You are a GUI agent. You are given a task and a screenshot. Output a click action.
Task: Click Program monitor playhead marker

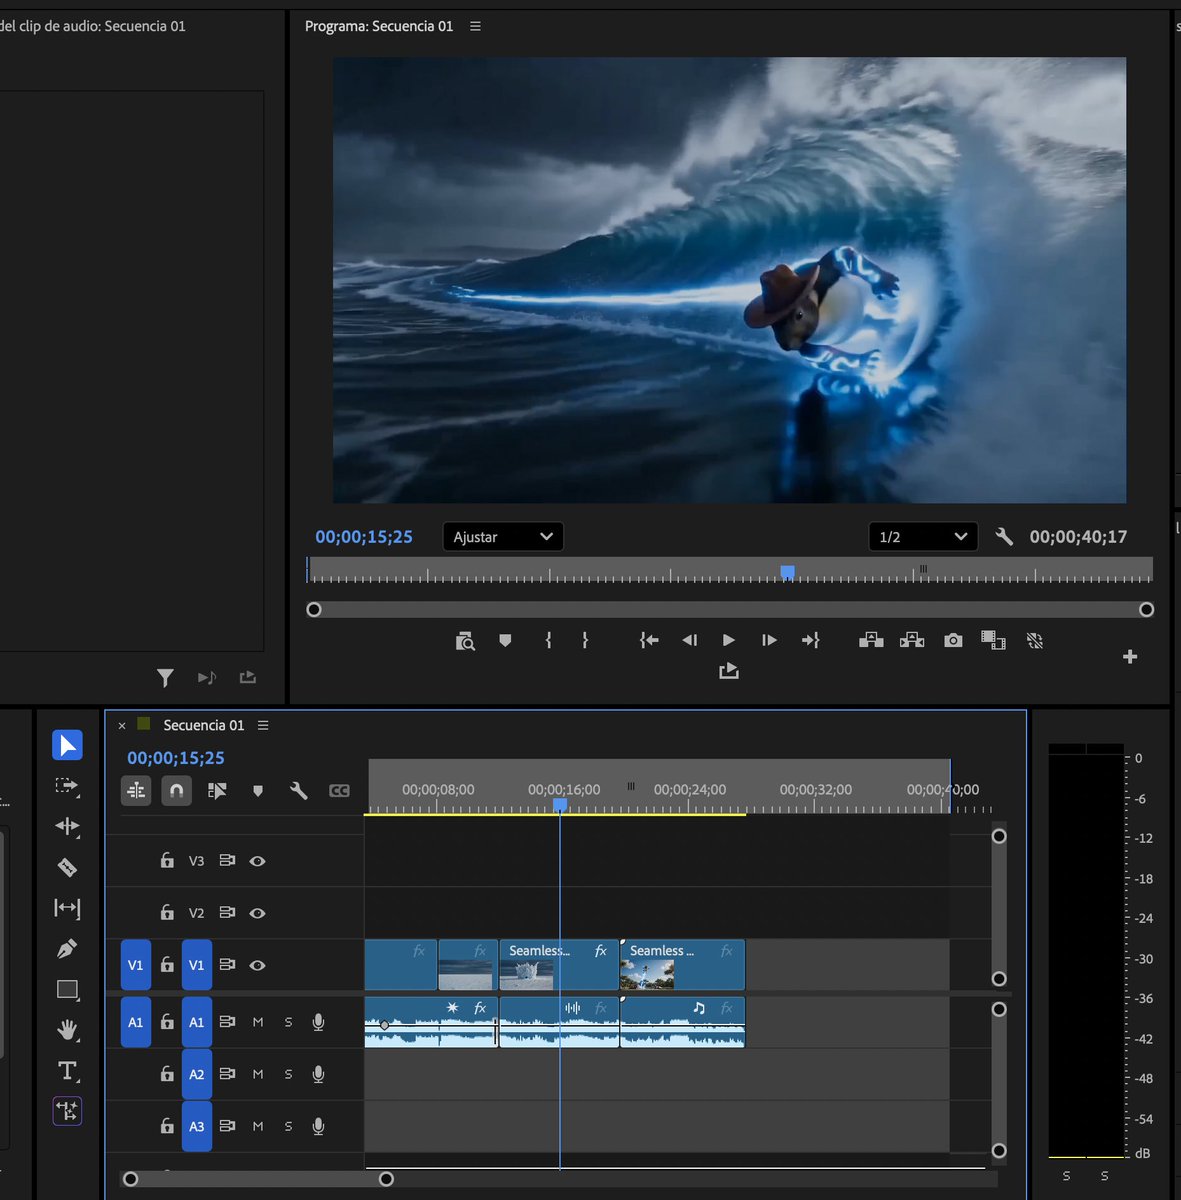[787, 572]
